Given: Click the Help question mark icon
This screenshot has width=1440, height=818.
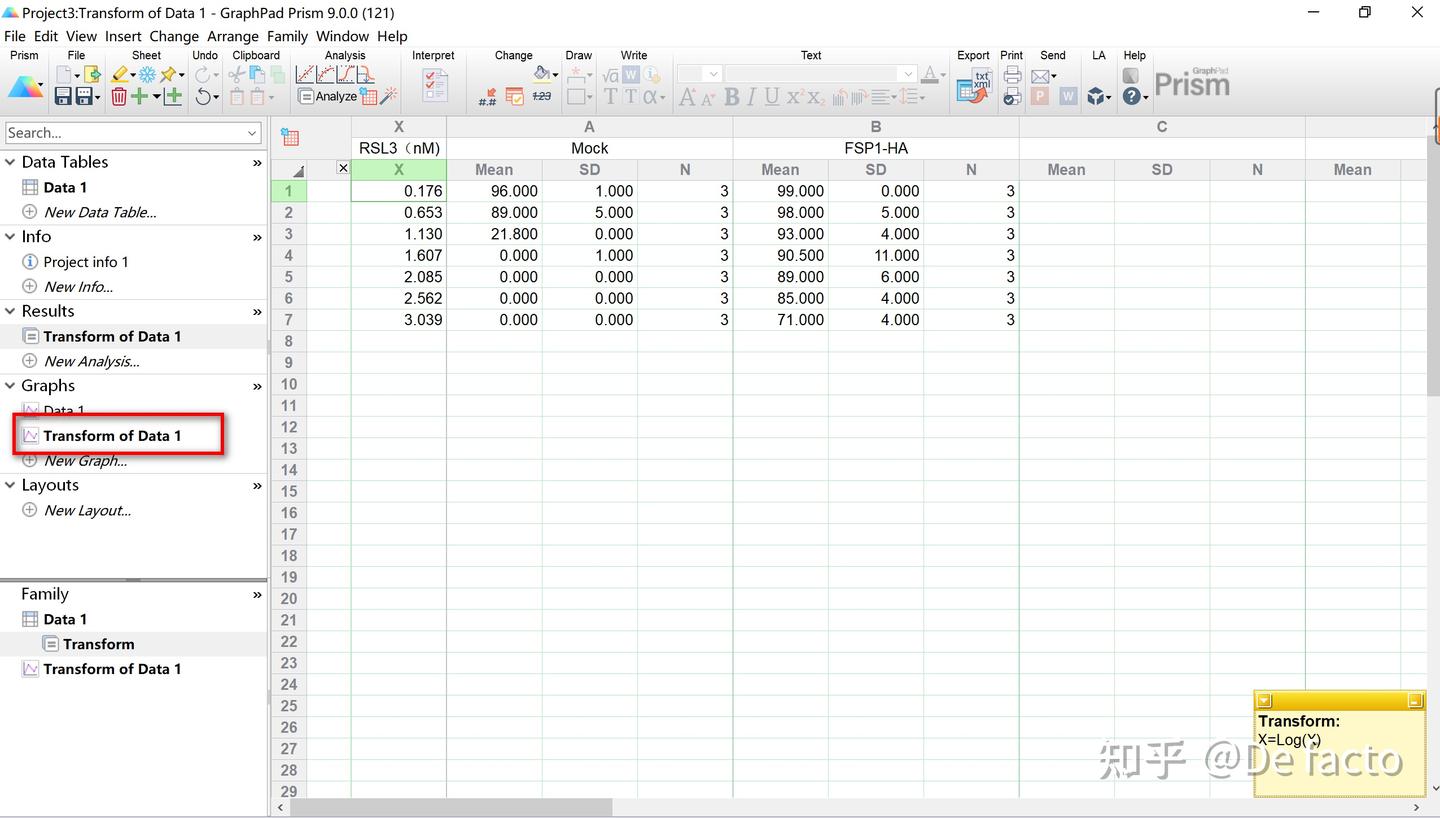Looking at the screenshot, I should (1131, 96).
